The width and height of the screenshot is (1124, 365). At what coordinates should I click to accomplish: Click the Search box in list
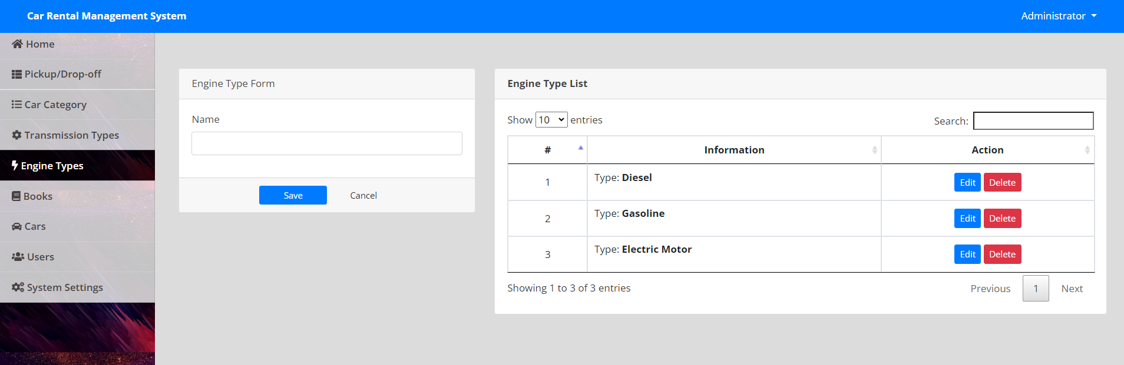[1033, 120]
